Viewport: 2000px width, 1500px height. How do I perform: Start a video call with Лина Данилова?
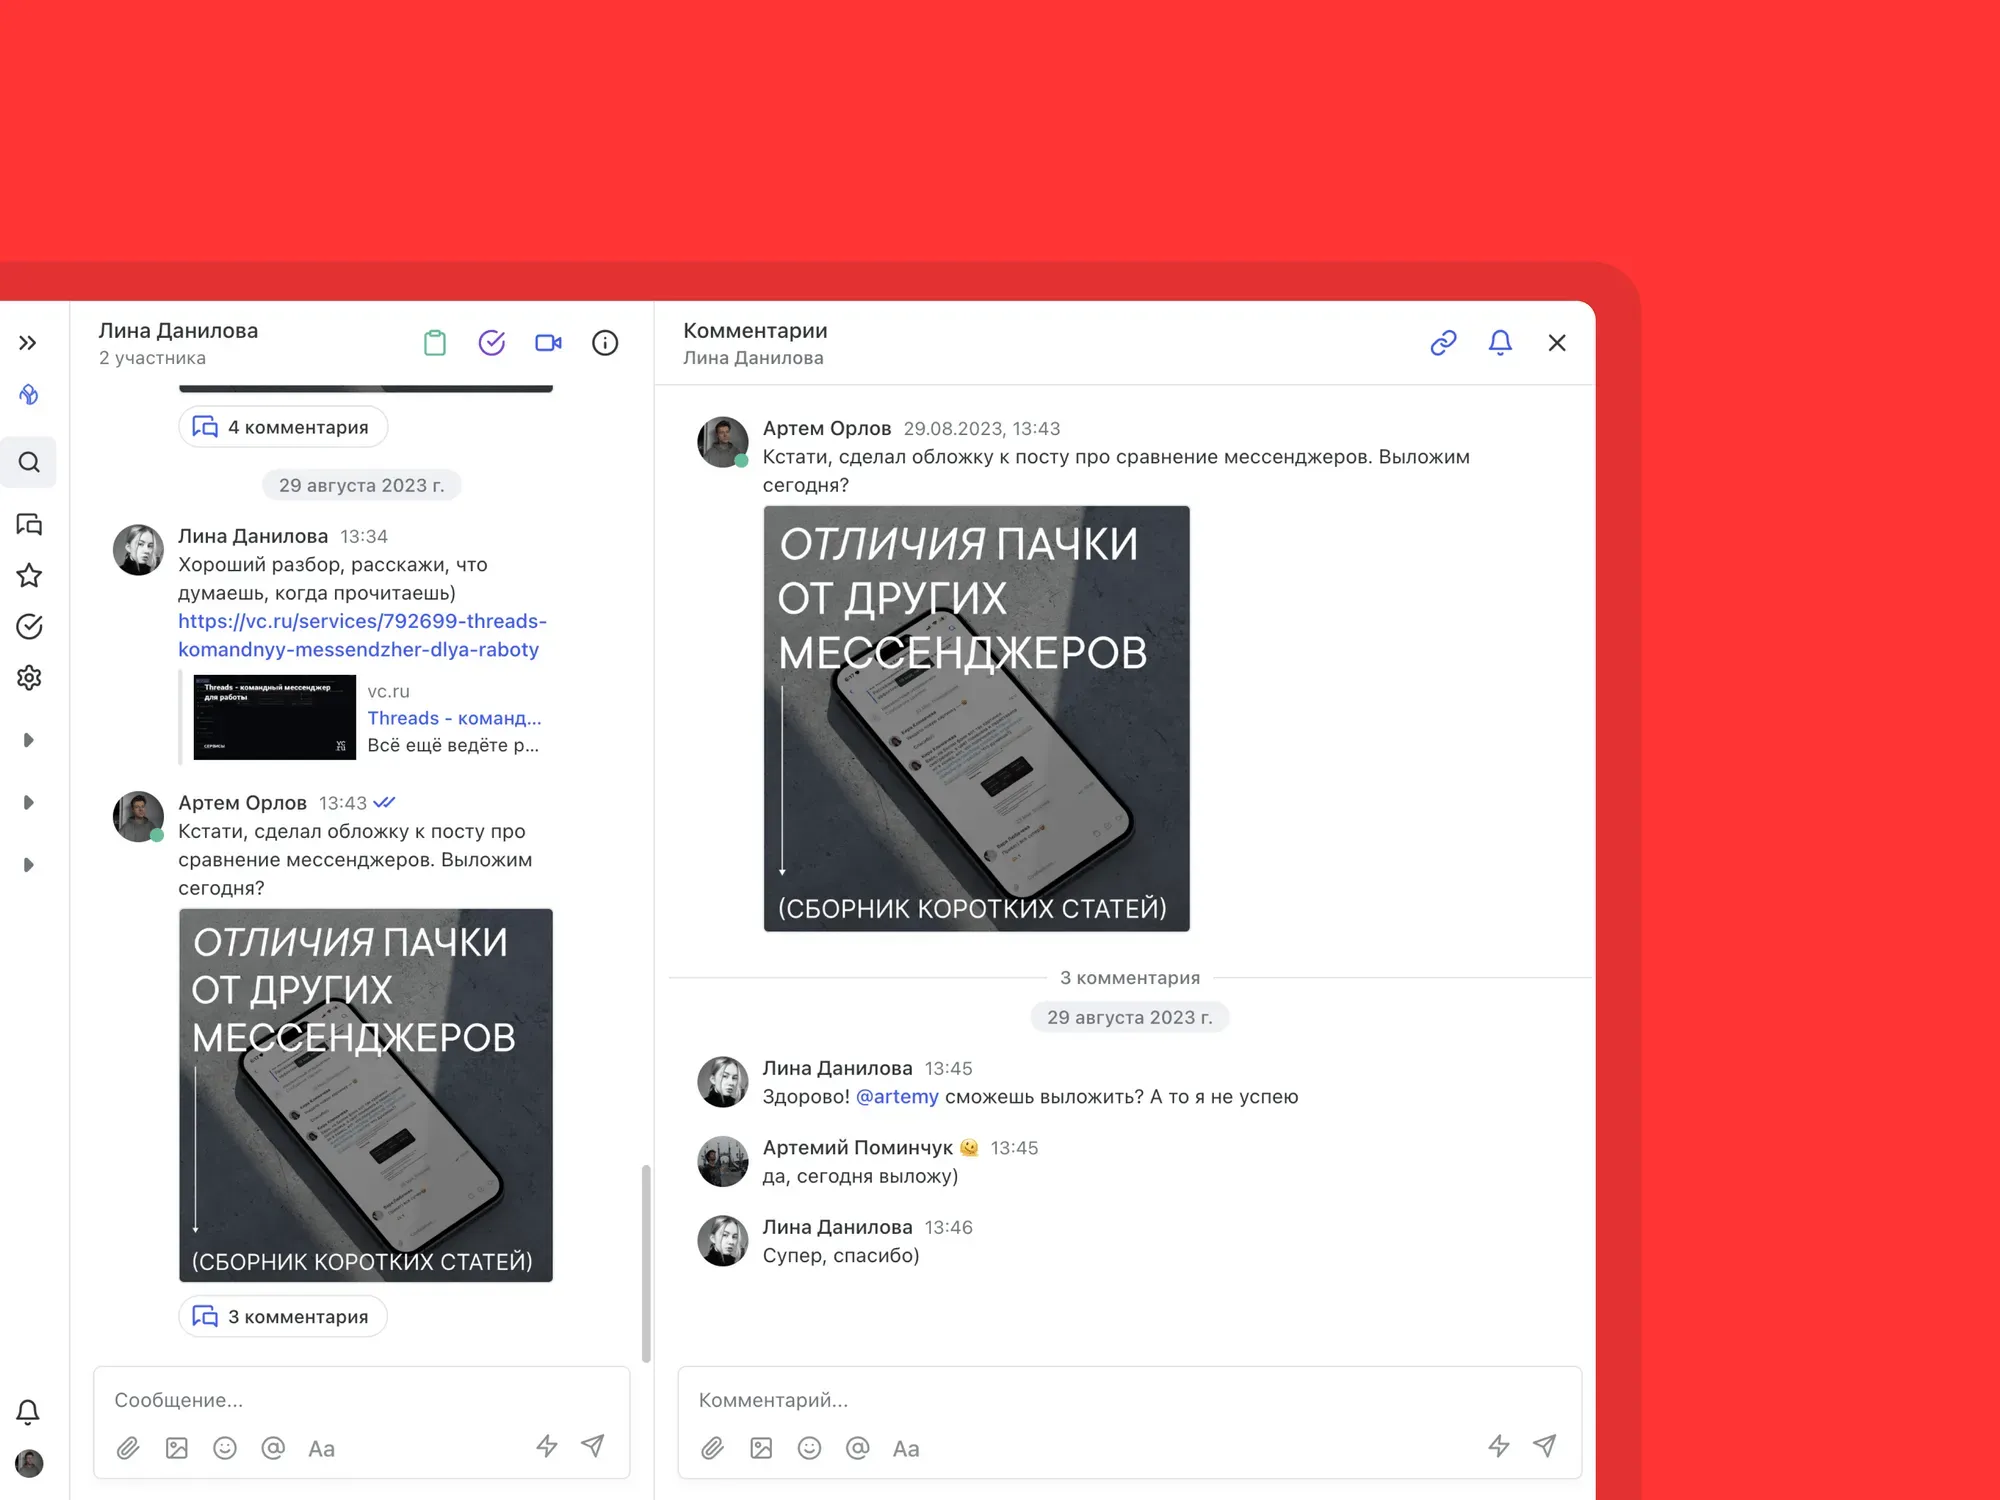[548, 343]
